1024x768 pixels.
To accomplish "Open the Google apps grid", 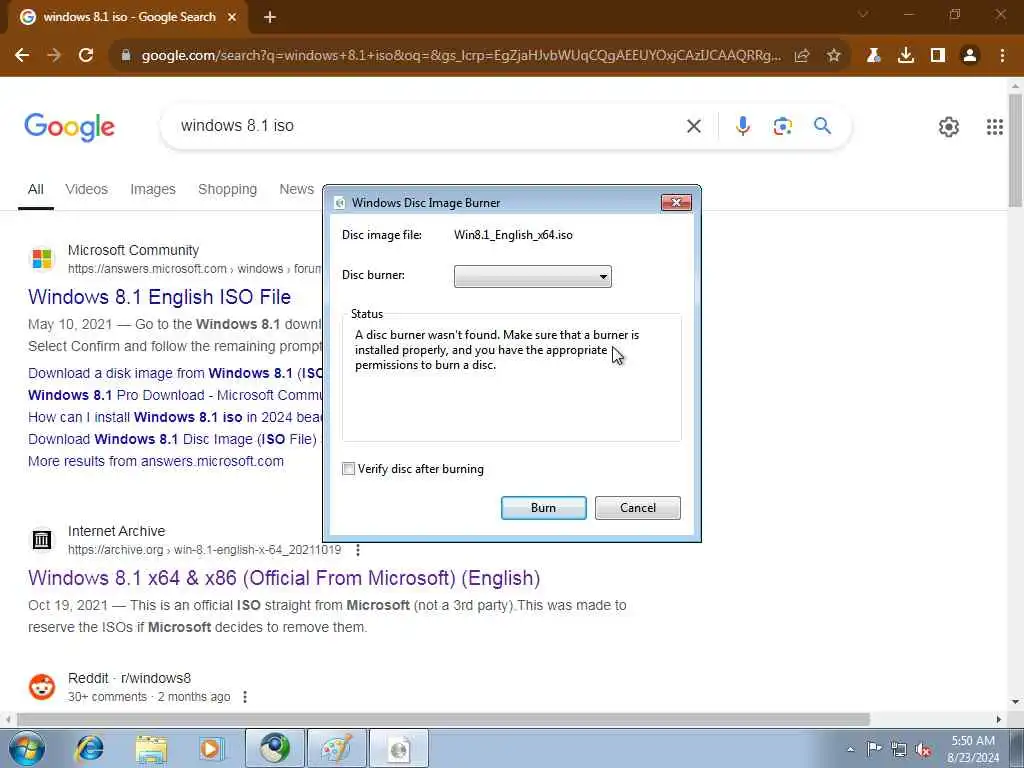I will click(995, 127).
